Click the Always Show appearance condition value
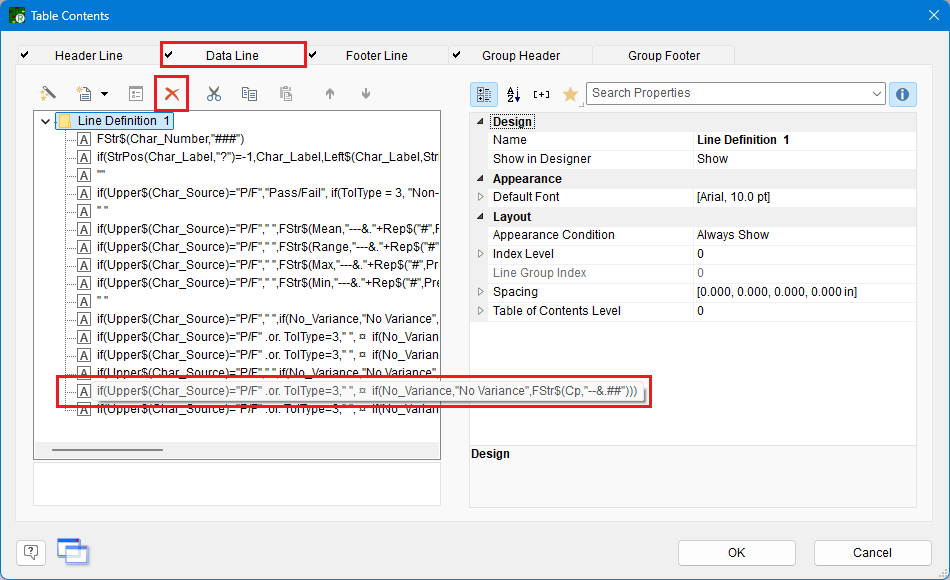The height and width of the screenshot is (580, 950). tap(732, 235)
